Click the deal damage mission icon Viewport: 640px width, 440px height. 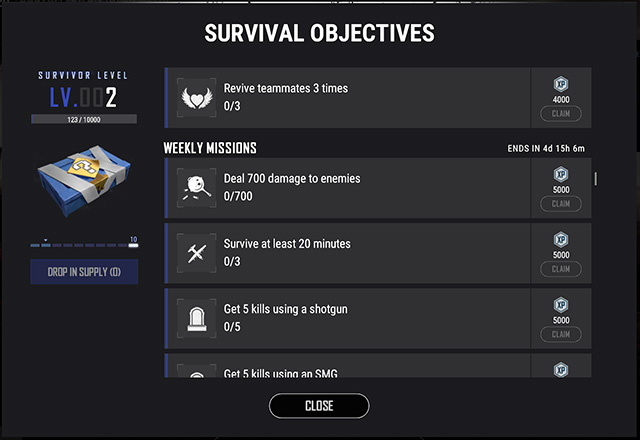[196, 188]
